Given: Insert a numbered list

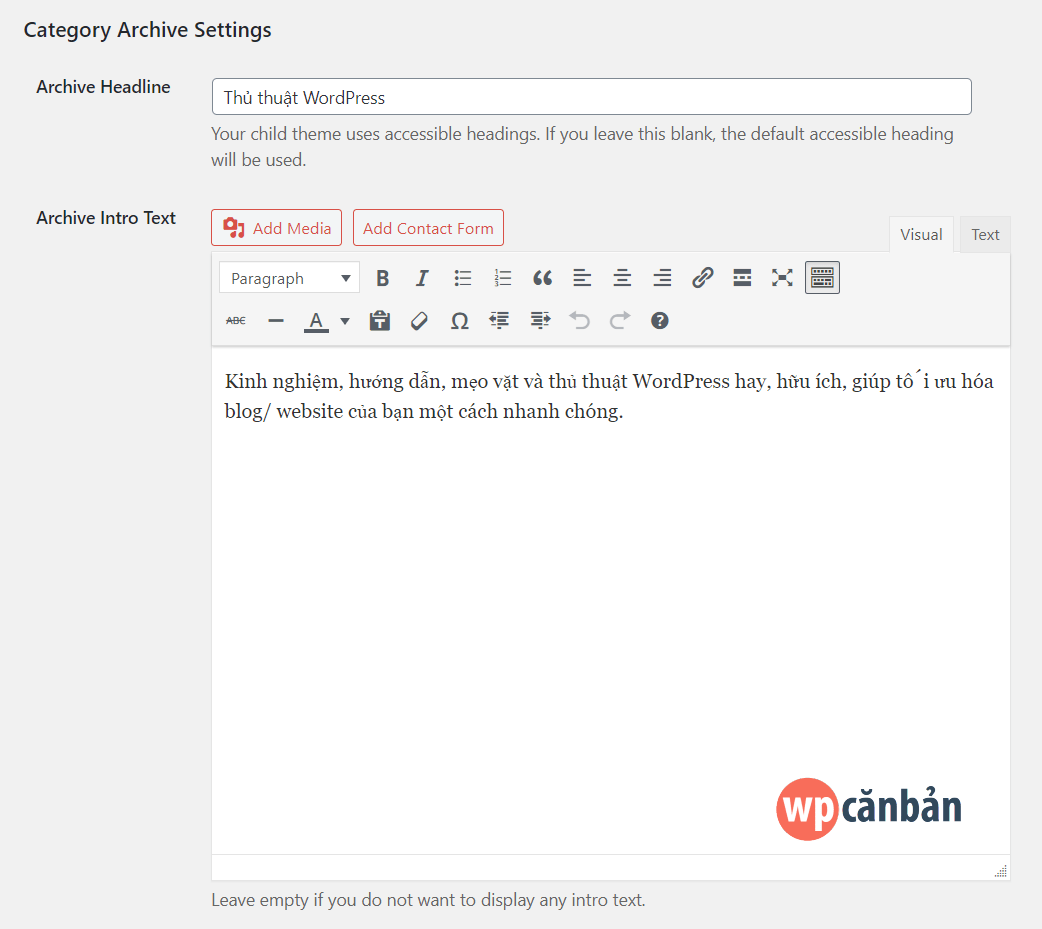Looking at the screenshot, I should 502,278.
